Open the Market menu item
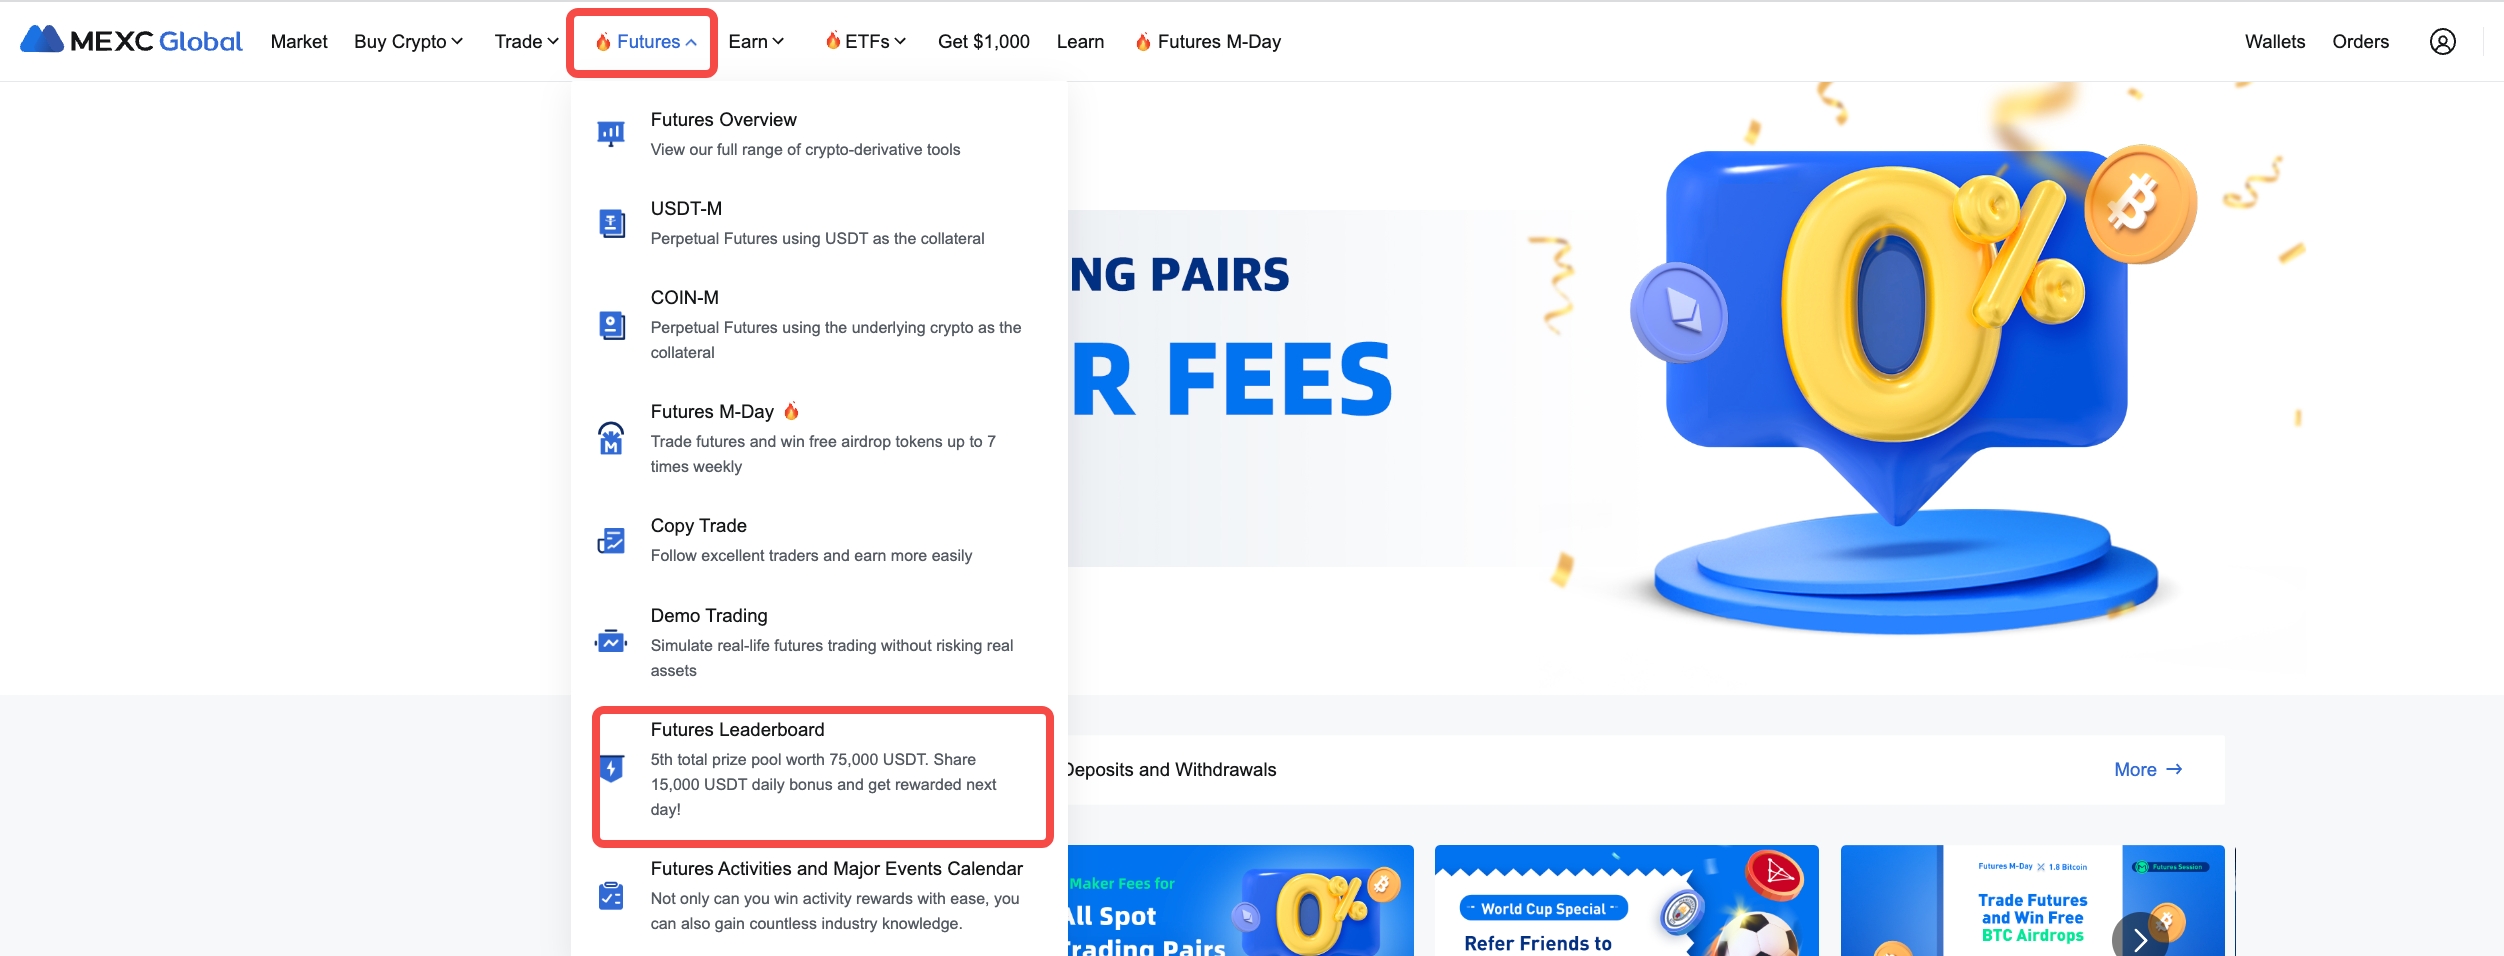 coord(299,42)
